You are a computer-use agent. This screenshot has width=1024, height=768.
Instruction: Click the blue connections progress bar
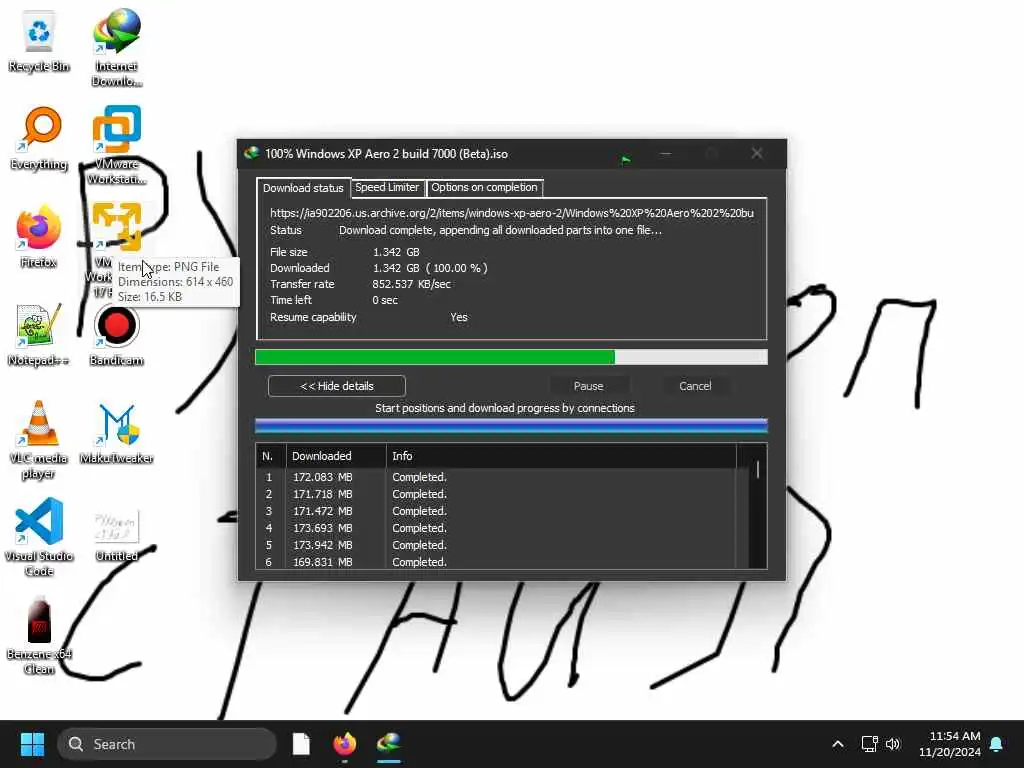click(511, 426)
